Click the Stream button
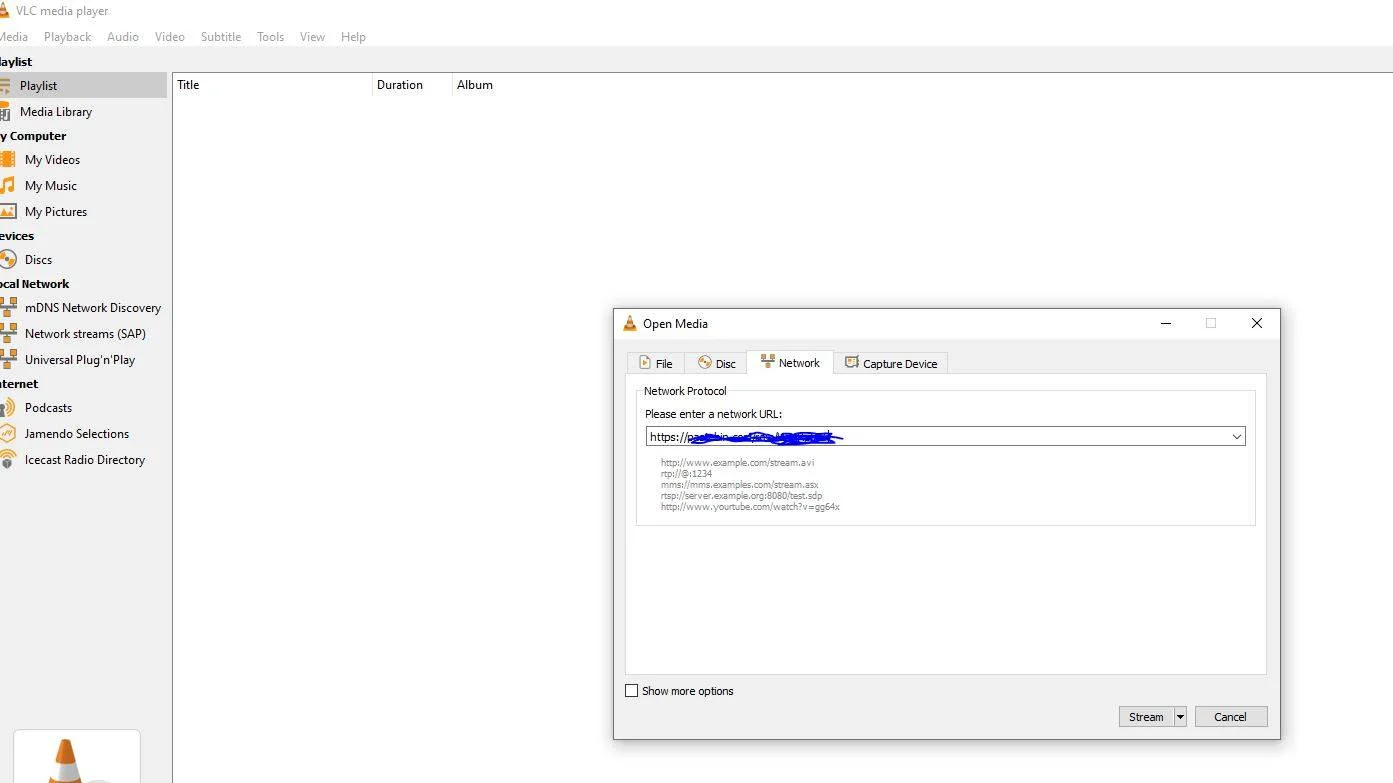1393x783 pixels. click(x=1146, y=717)
